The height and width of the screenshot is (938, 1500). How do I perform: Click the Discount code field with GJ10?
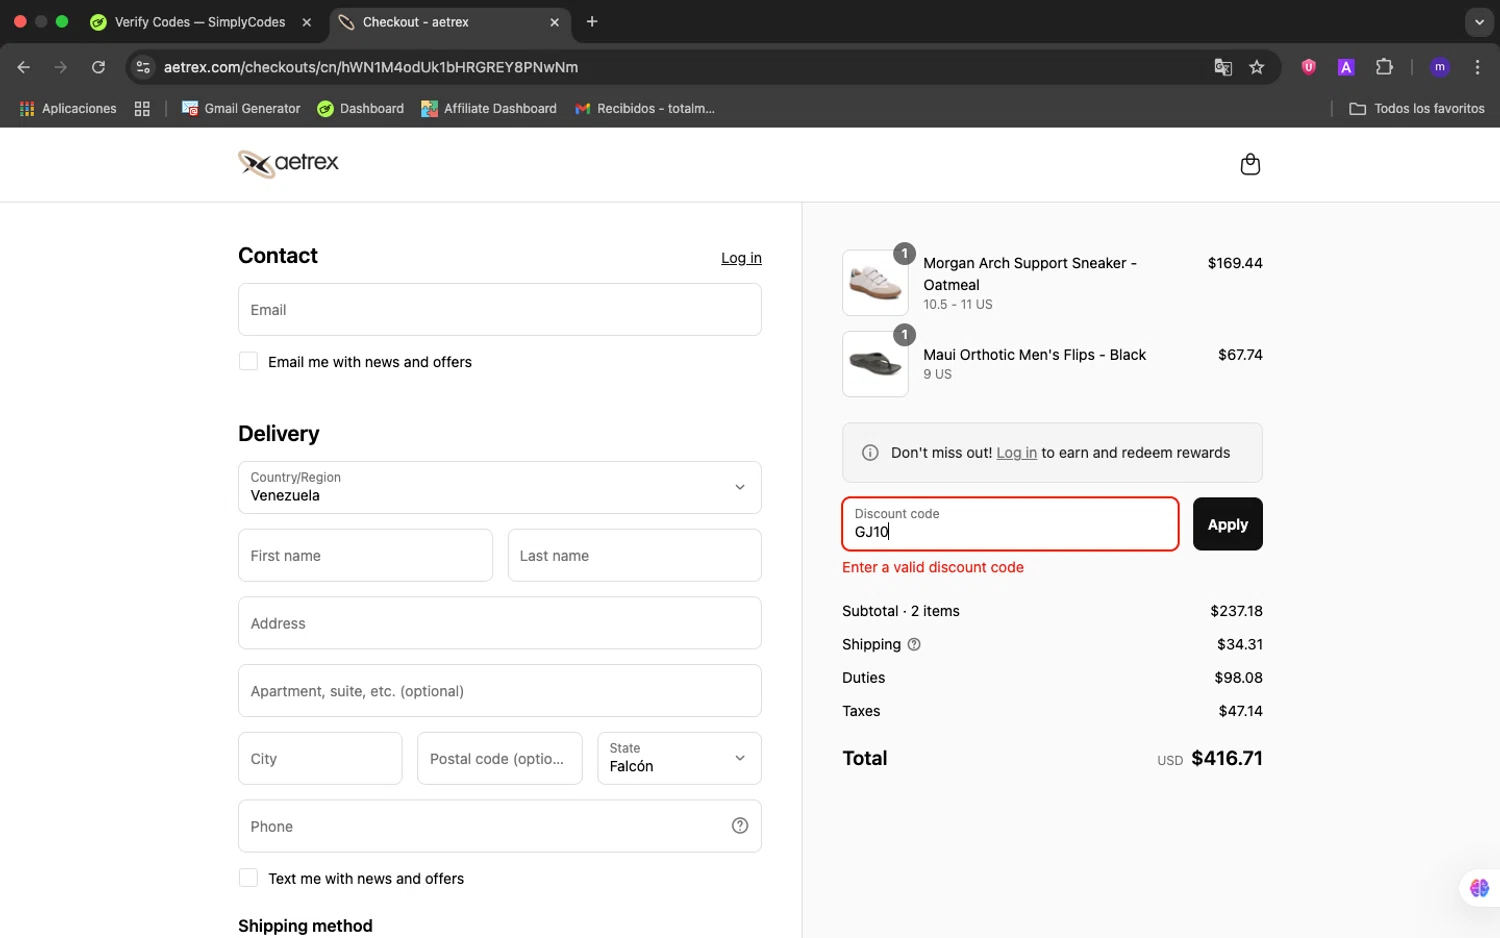coord(1010,524)
